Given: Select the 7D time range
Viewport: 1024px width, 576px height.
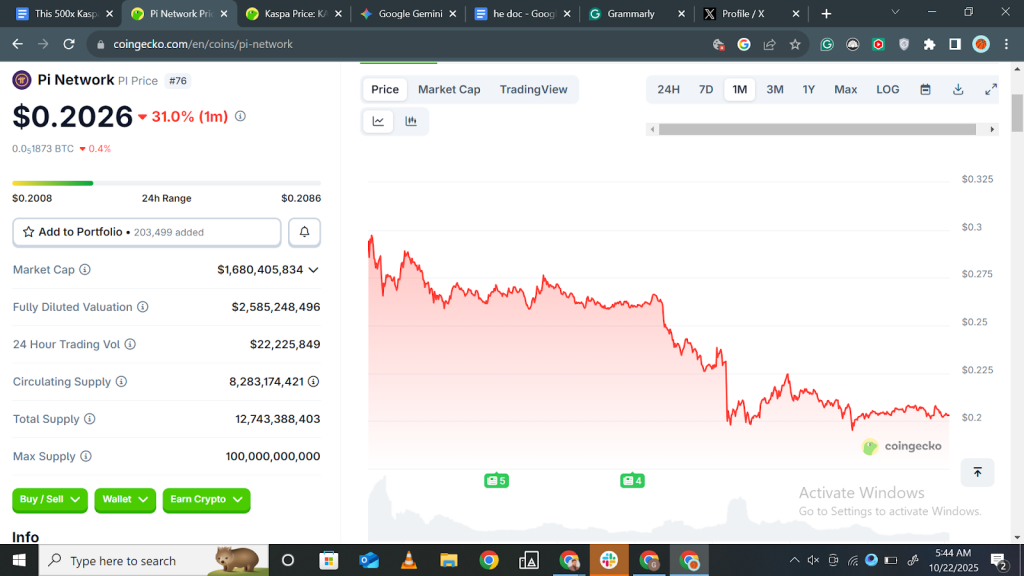Looking at the screenshot, I should (x=706, y=89).
